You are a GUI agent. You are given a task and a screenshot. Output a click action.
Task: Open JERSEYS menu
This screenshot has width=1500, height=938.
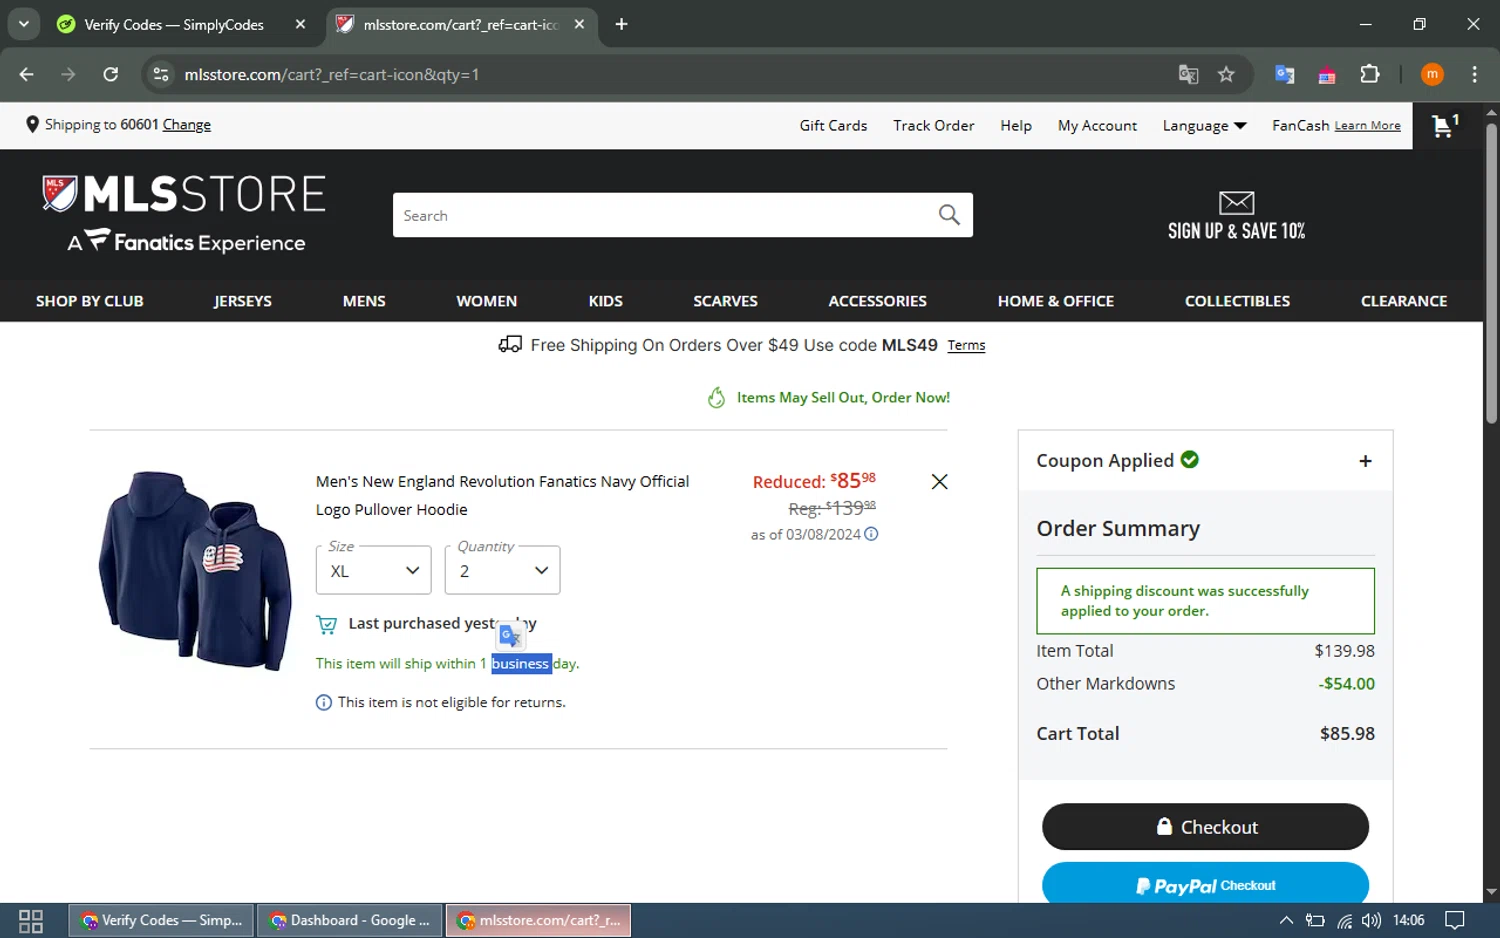[242, 301]
